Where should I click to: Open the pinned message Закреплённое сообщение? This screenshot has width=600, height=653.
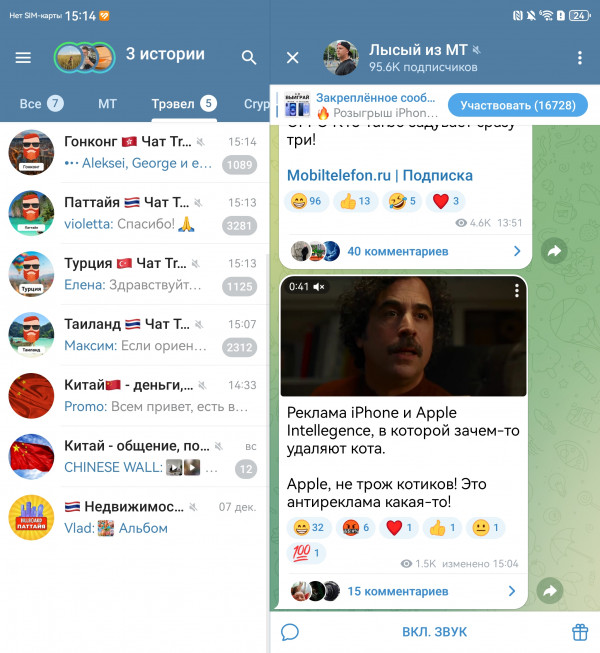tap(360, 105)
